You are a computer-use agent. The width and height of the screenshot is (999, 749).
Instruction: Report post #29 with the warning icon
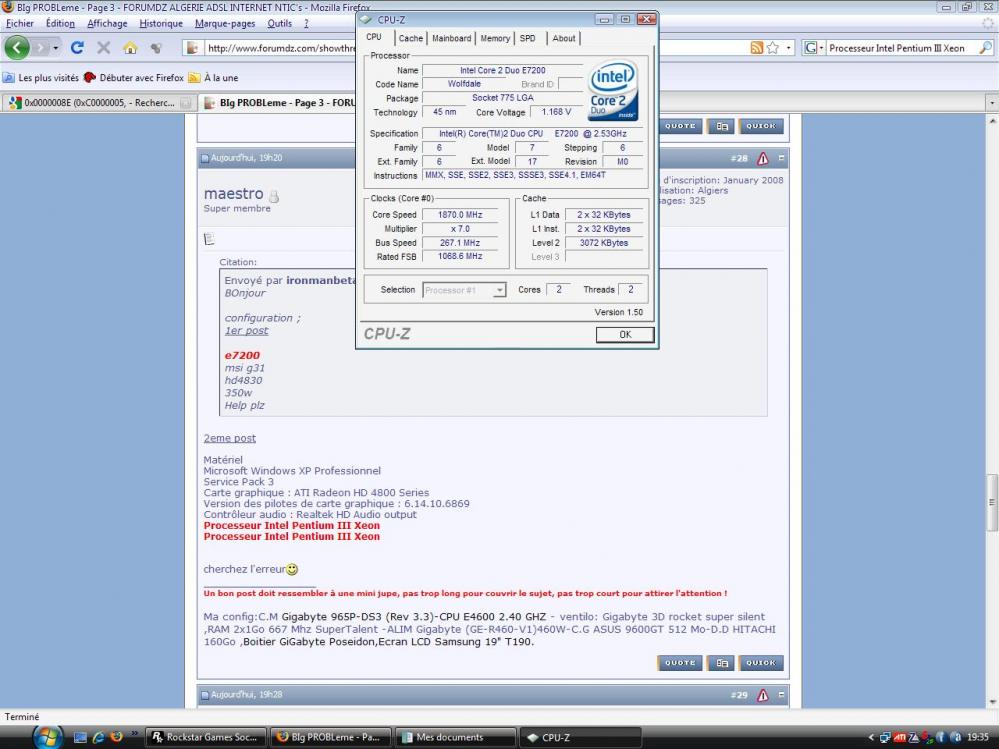click(x=763, y=695)
